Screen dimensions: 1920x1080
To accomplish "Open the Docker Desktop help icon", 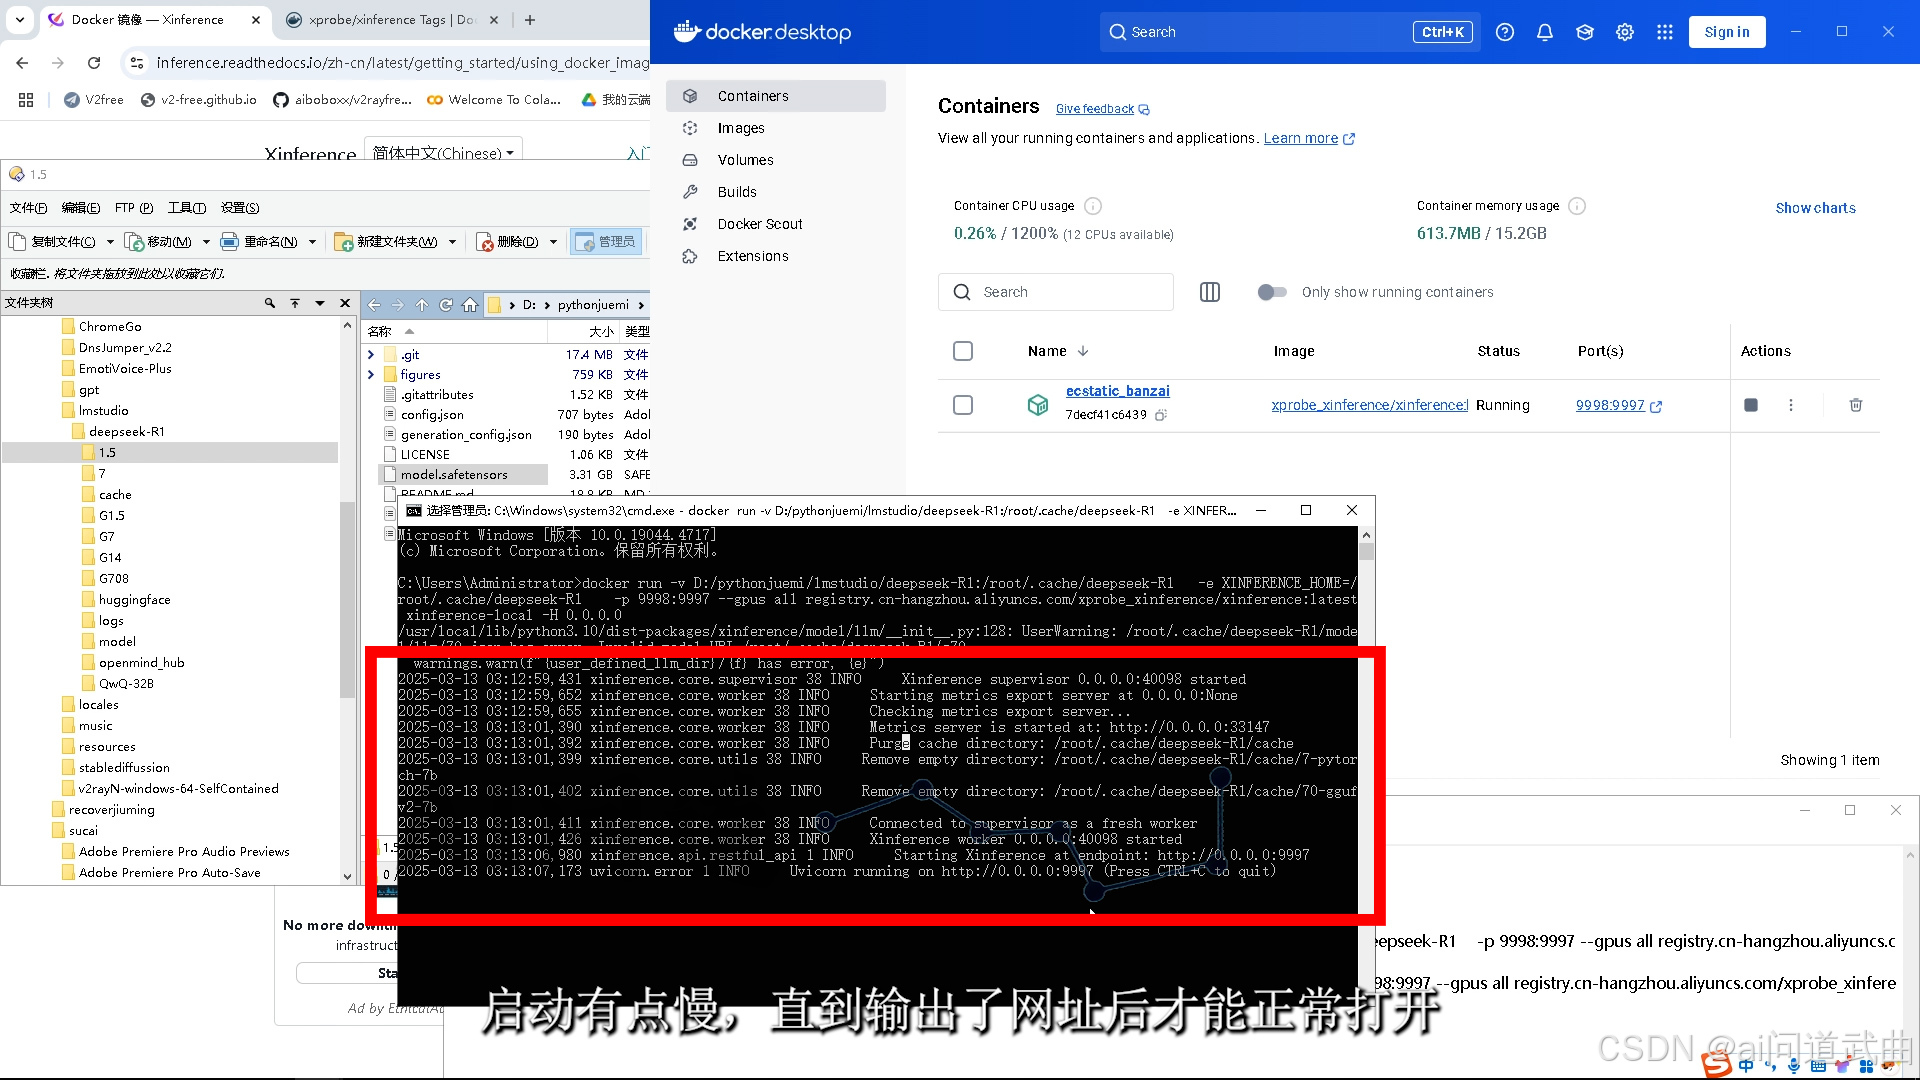I will tap(1504, 32).
